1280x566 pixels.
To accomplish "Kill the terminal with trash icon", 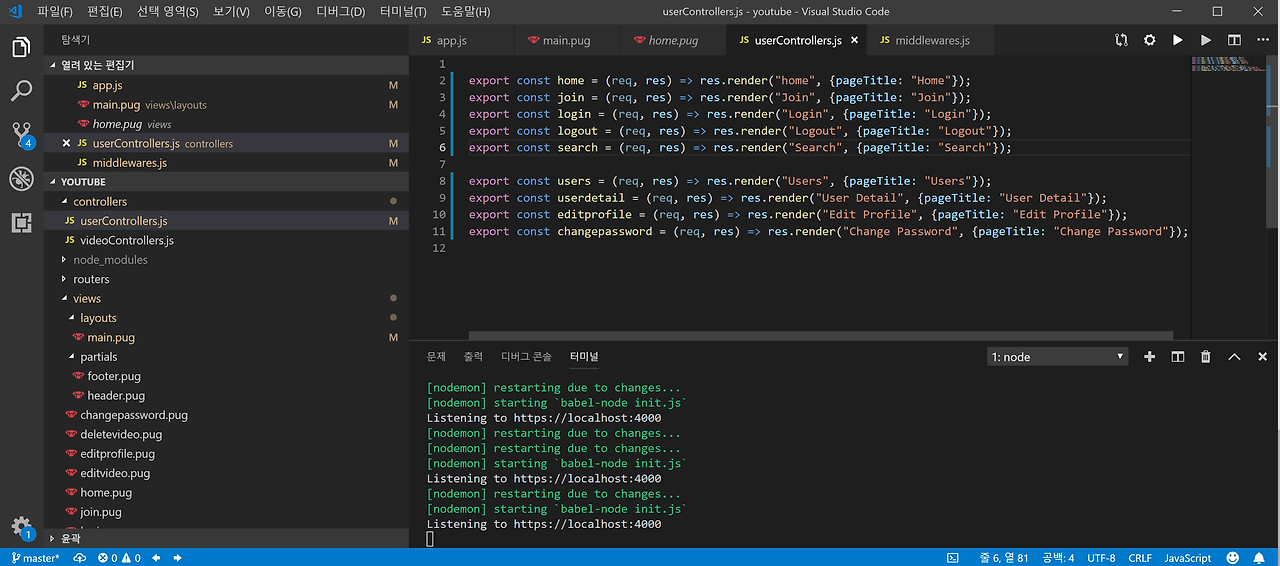I will coord(1206,357).
